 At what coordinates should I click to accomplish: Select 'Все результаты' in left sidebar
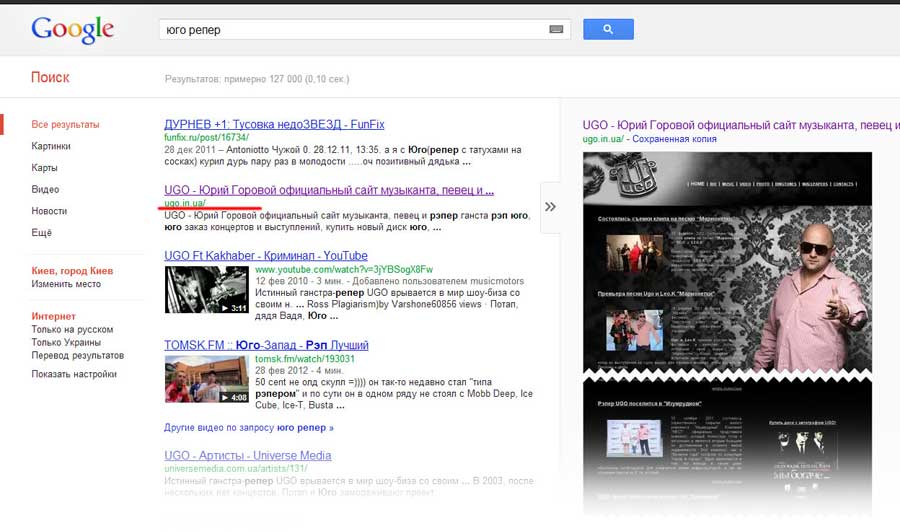coord(65,125)
